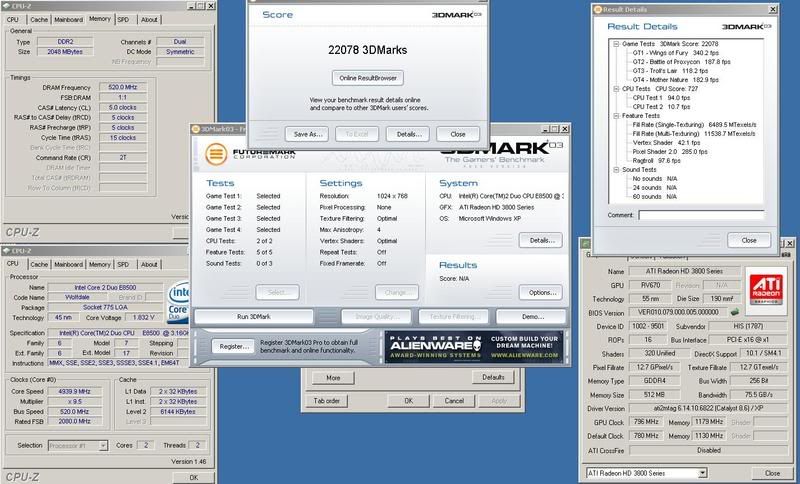This screenshot has width=800, height=484.
Task: Close the Result Details window with X
Action: pyautogui.click(x=772, y=9)
